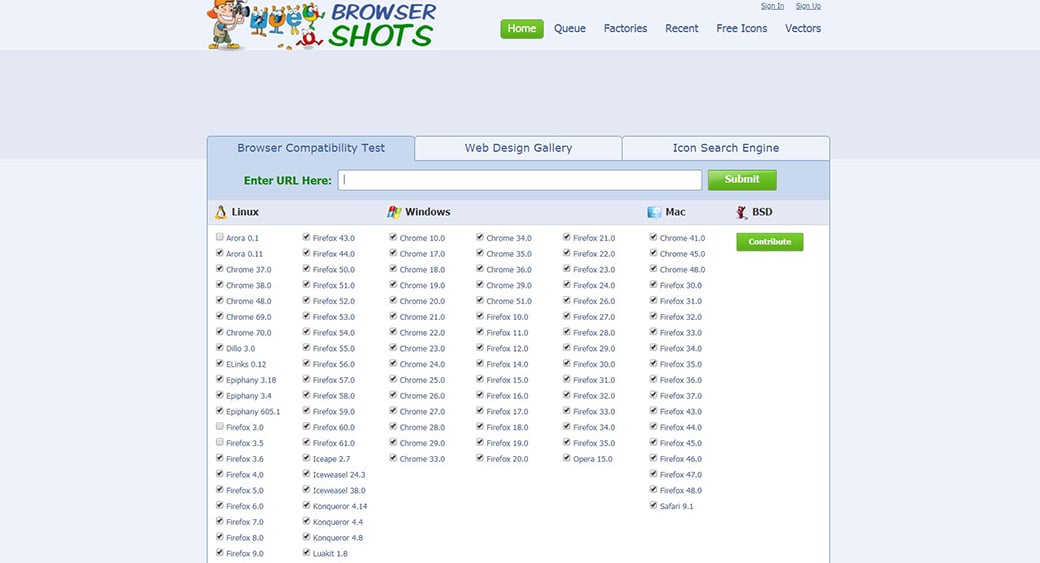1040x563 pixels.
Task: Enable the Arora 0.1 checkbox
Action: 220,238
